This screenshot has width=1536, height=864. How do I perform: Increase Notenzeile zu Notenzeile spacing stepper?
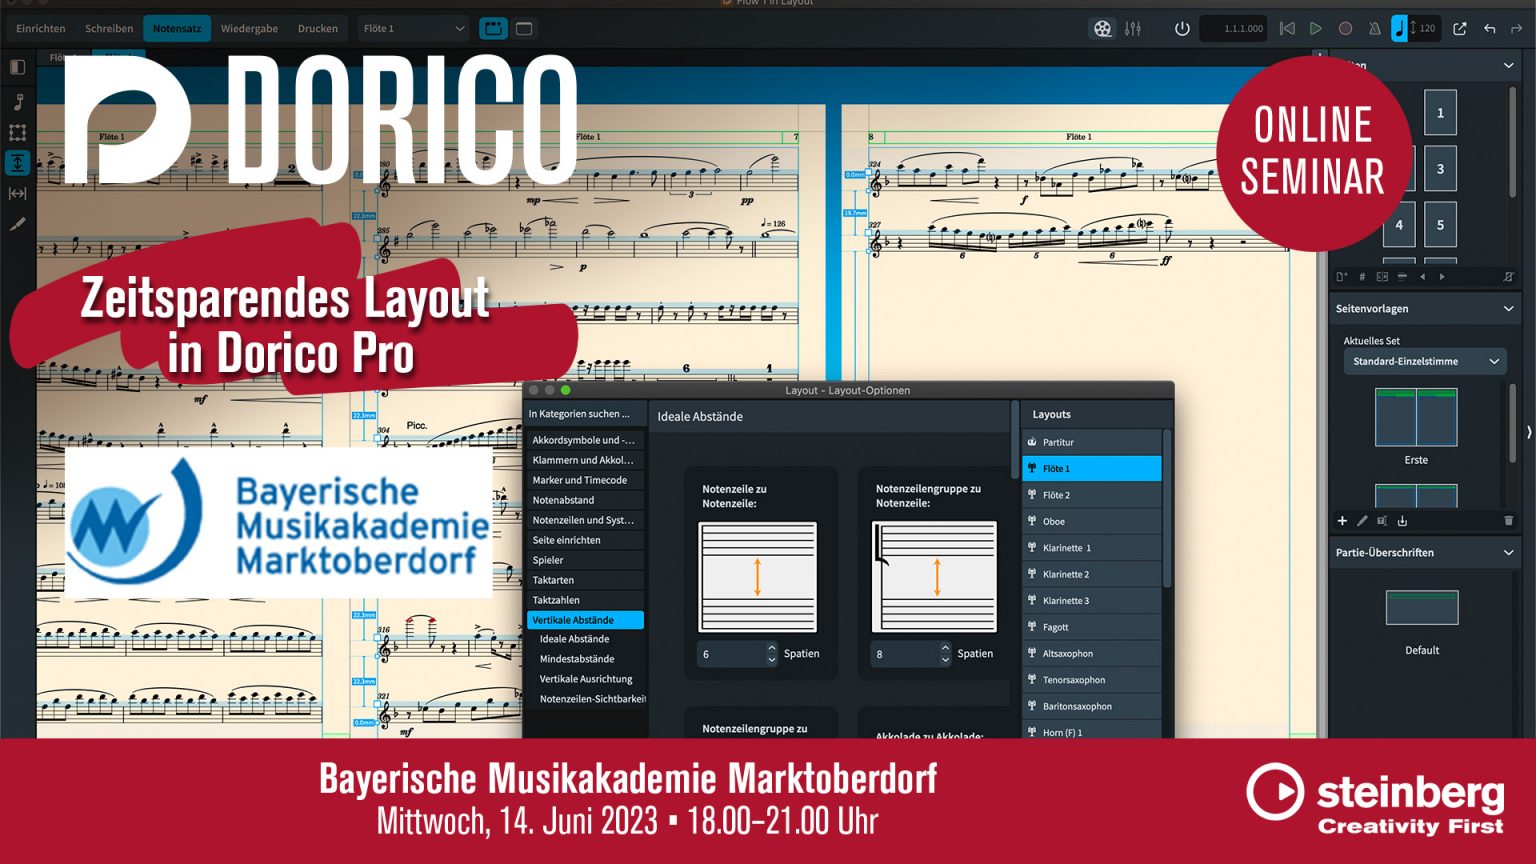click(x=771, y=648)
